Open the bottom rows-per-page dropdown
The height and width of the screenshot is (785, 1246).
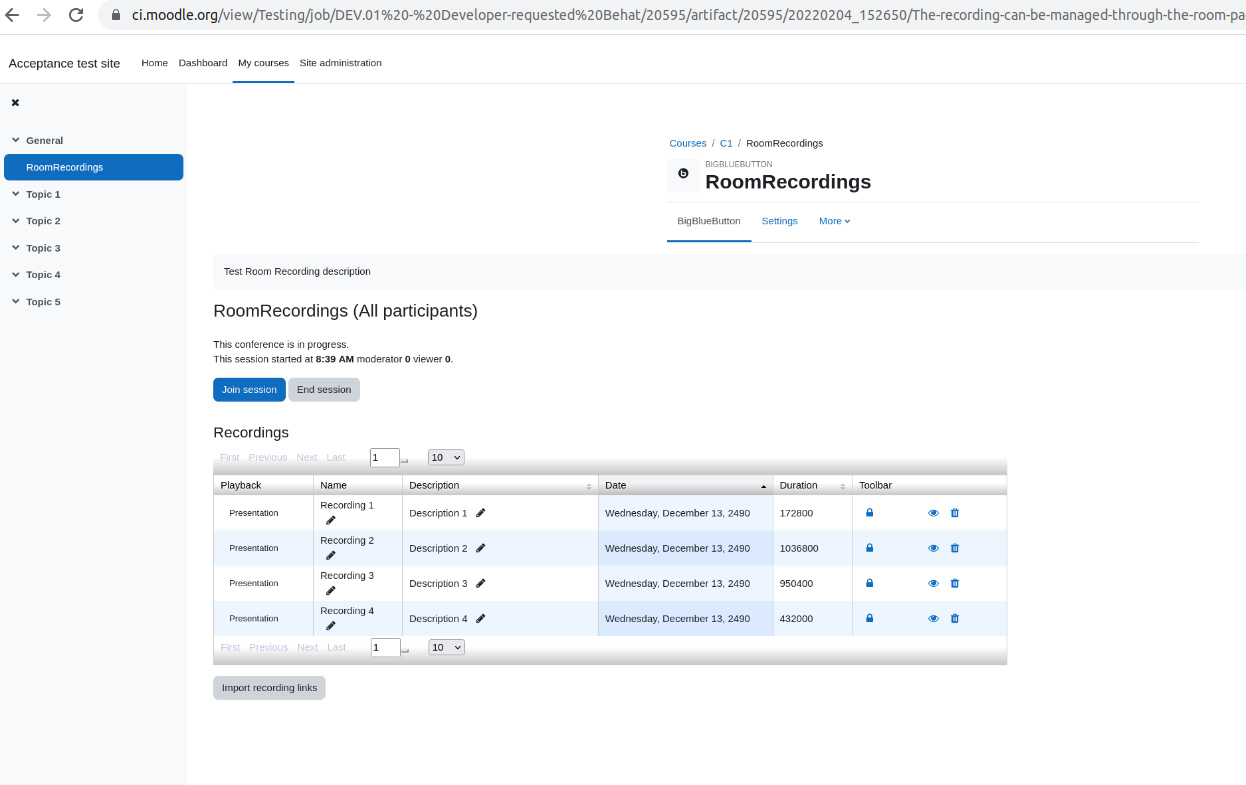pyautogui.click(x=446, y=647)
